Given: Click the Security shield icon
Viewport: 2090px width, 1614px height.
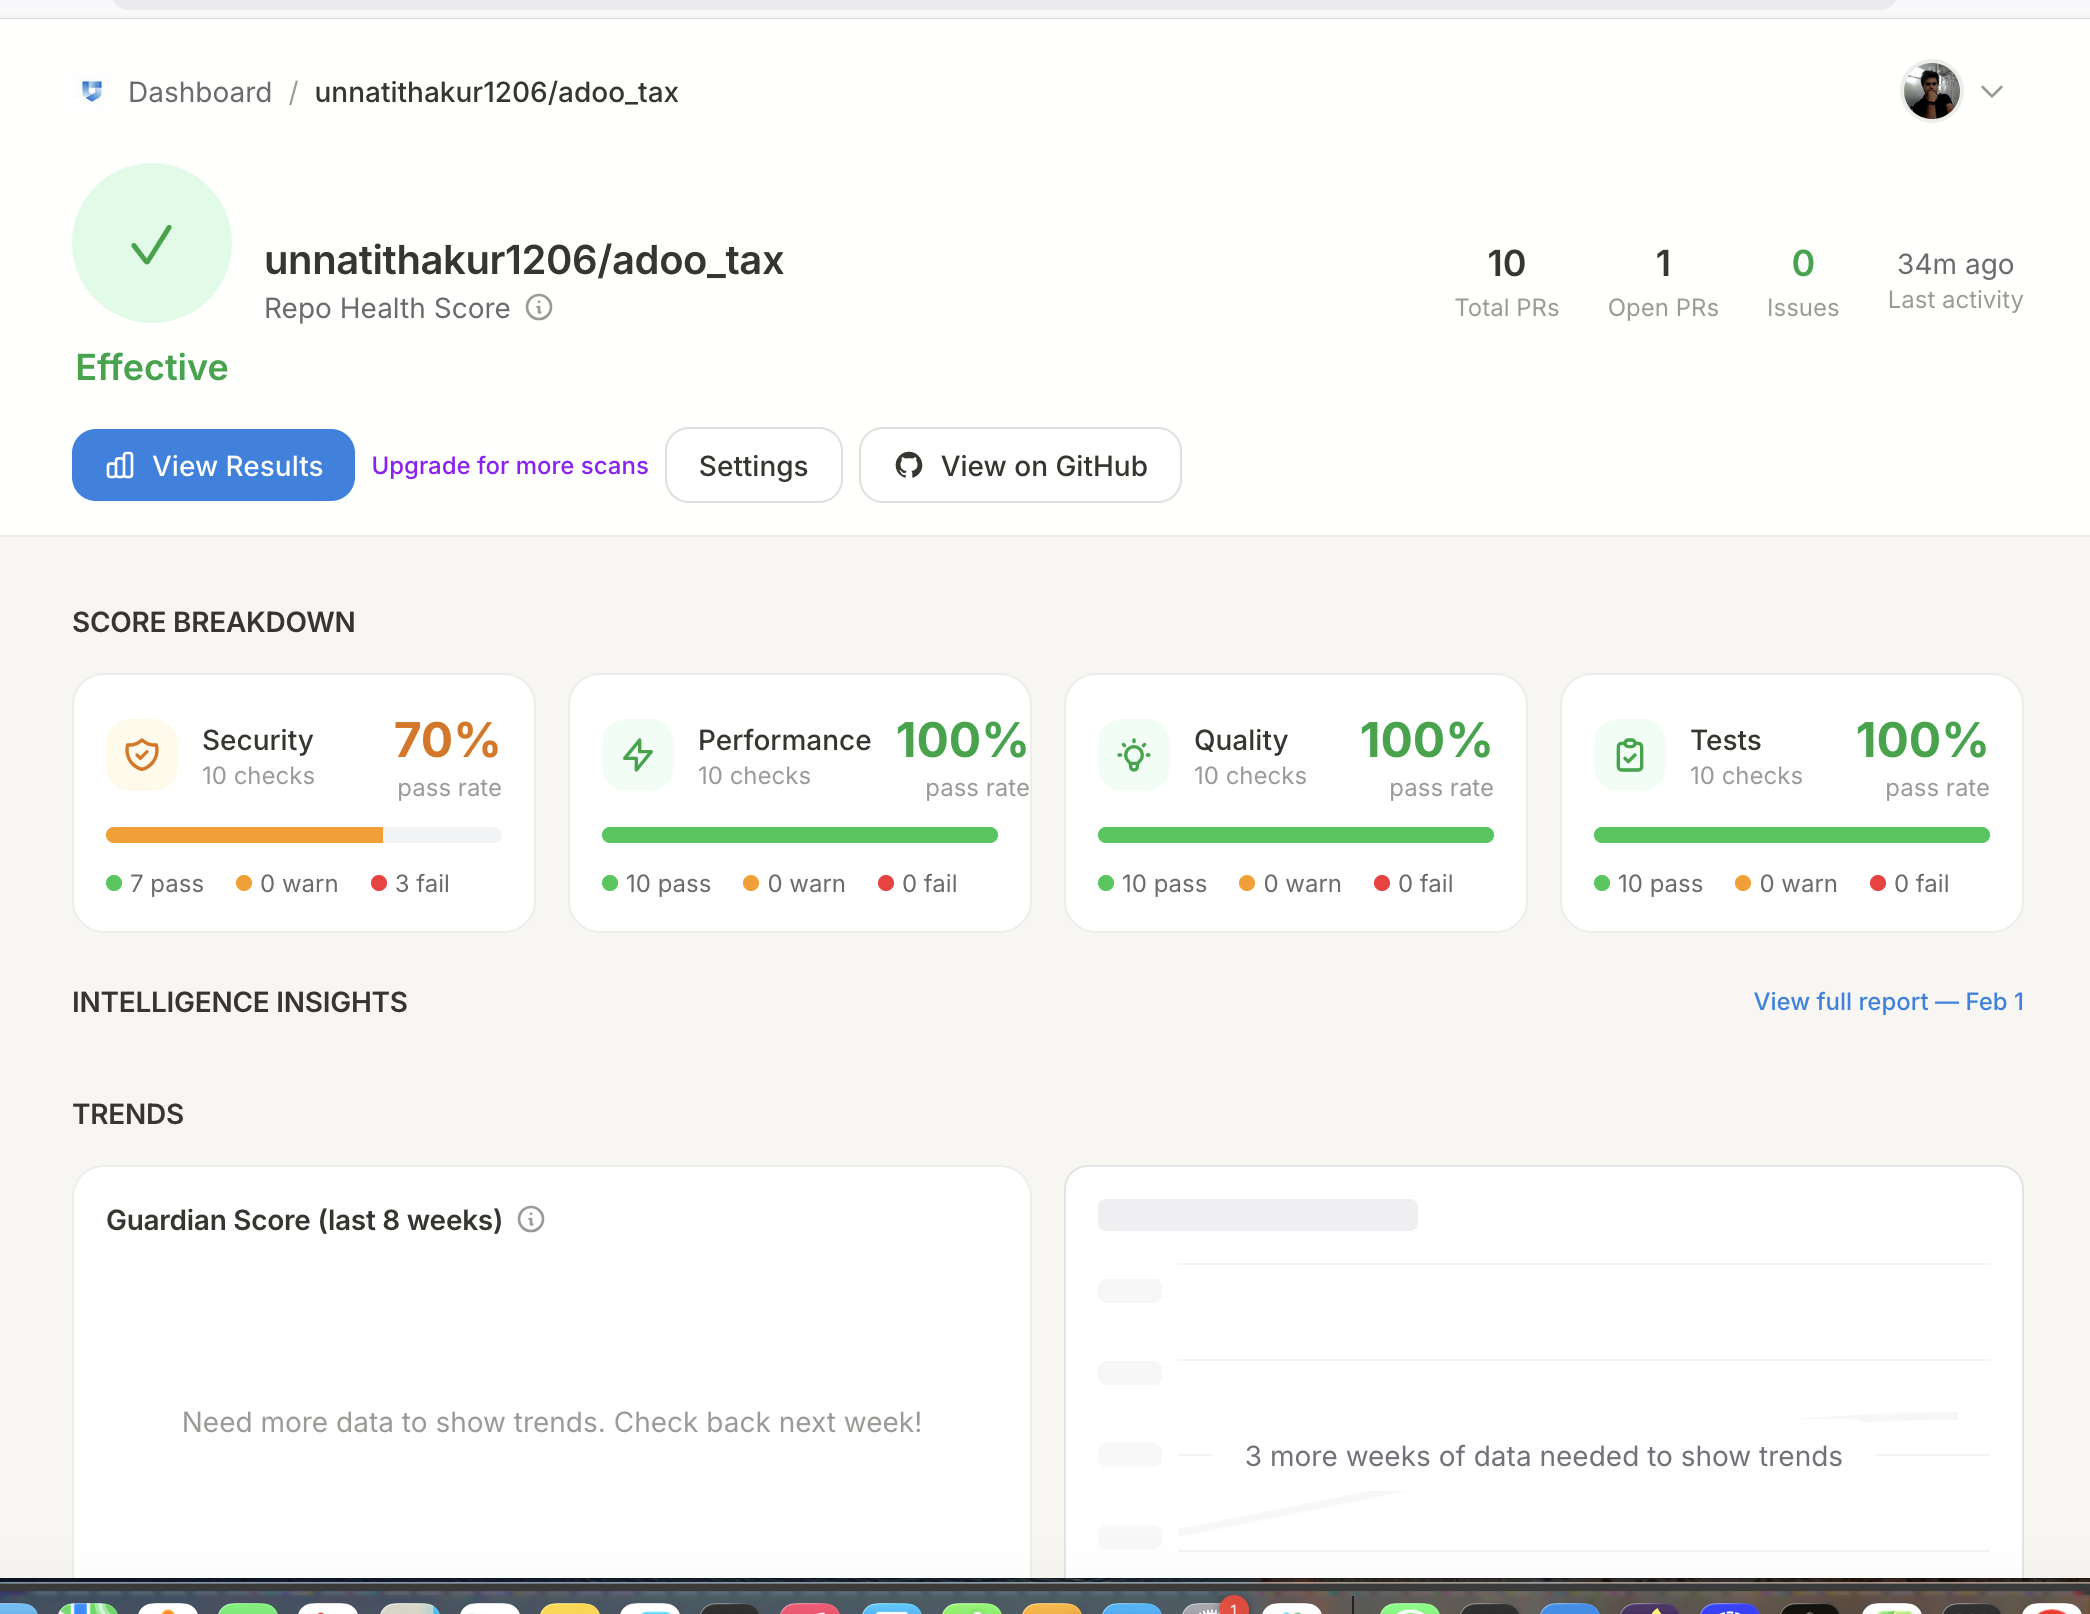Looking at the screenshot, I should [141, 755].
